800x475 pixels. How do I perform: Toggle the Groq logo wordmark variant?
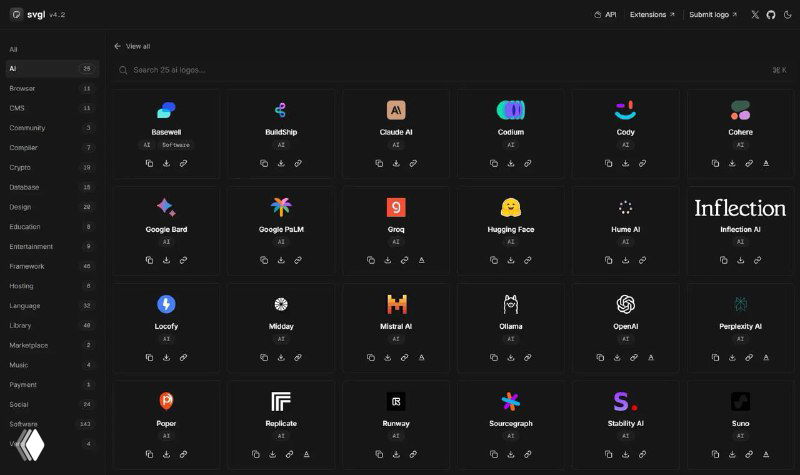tap(420, 260)
